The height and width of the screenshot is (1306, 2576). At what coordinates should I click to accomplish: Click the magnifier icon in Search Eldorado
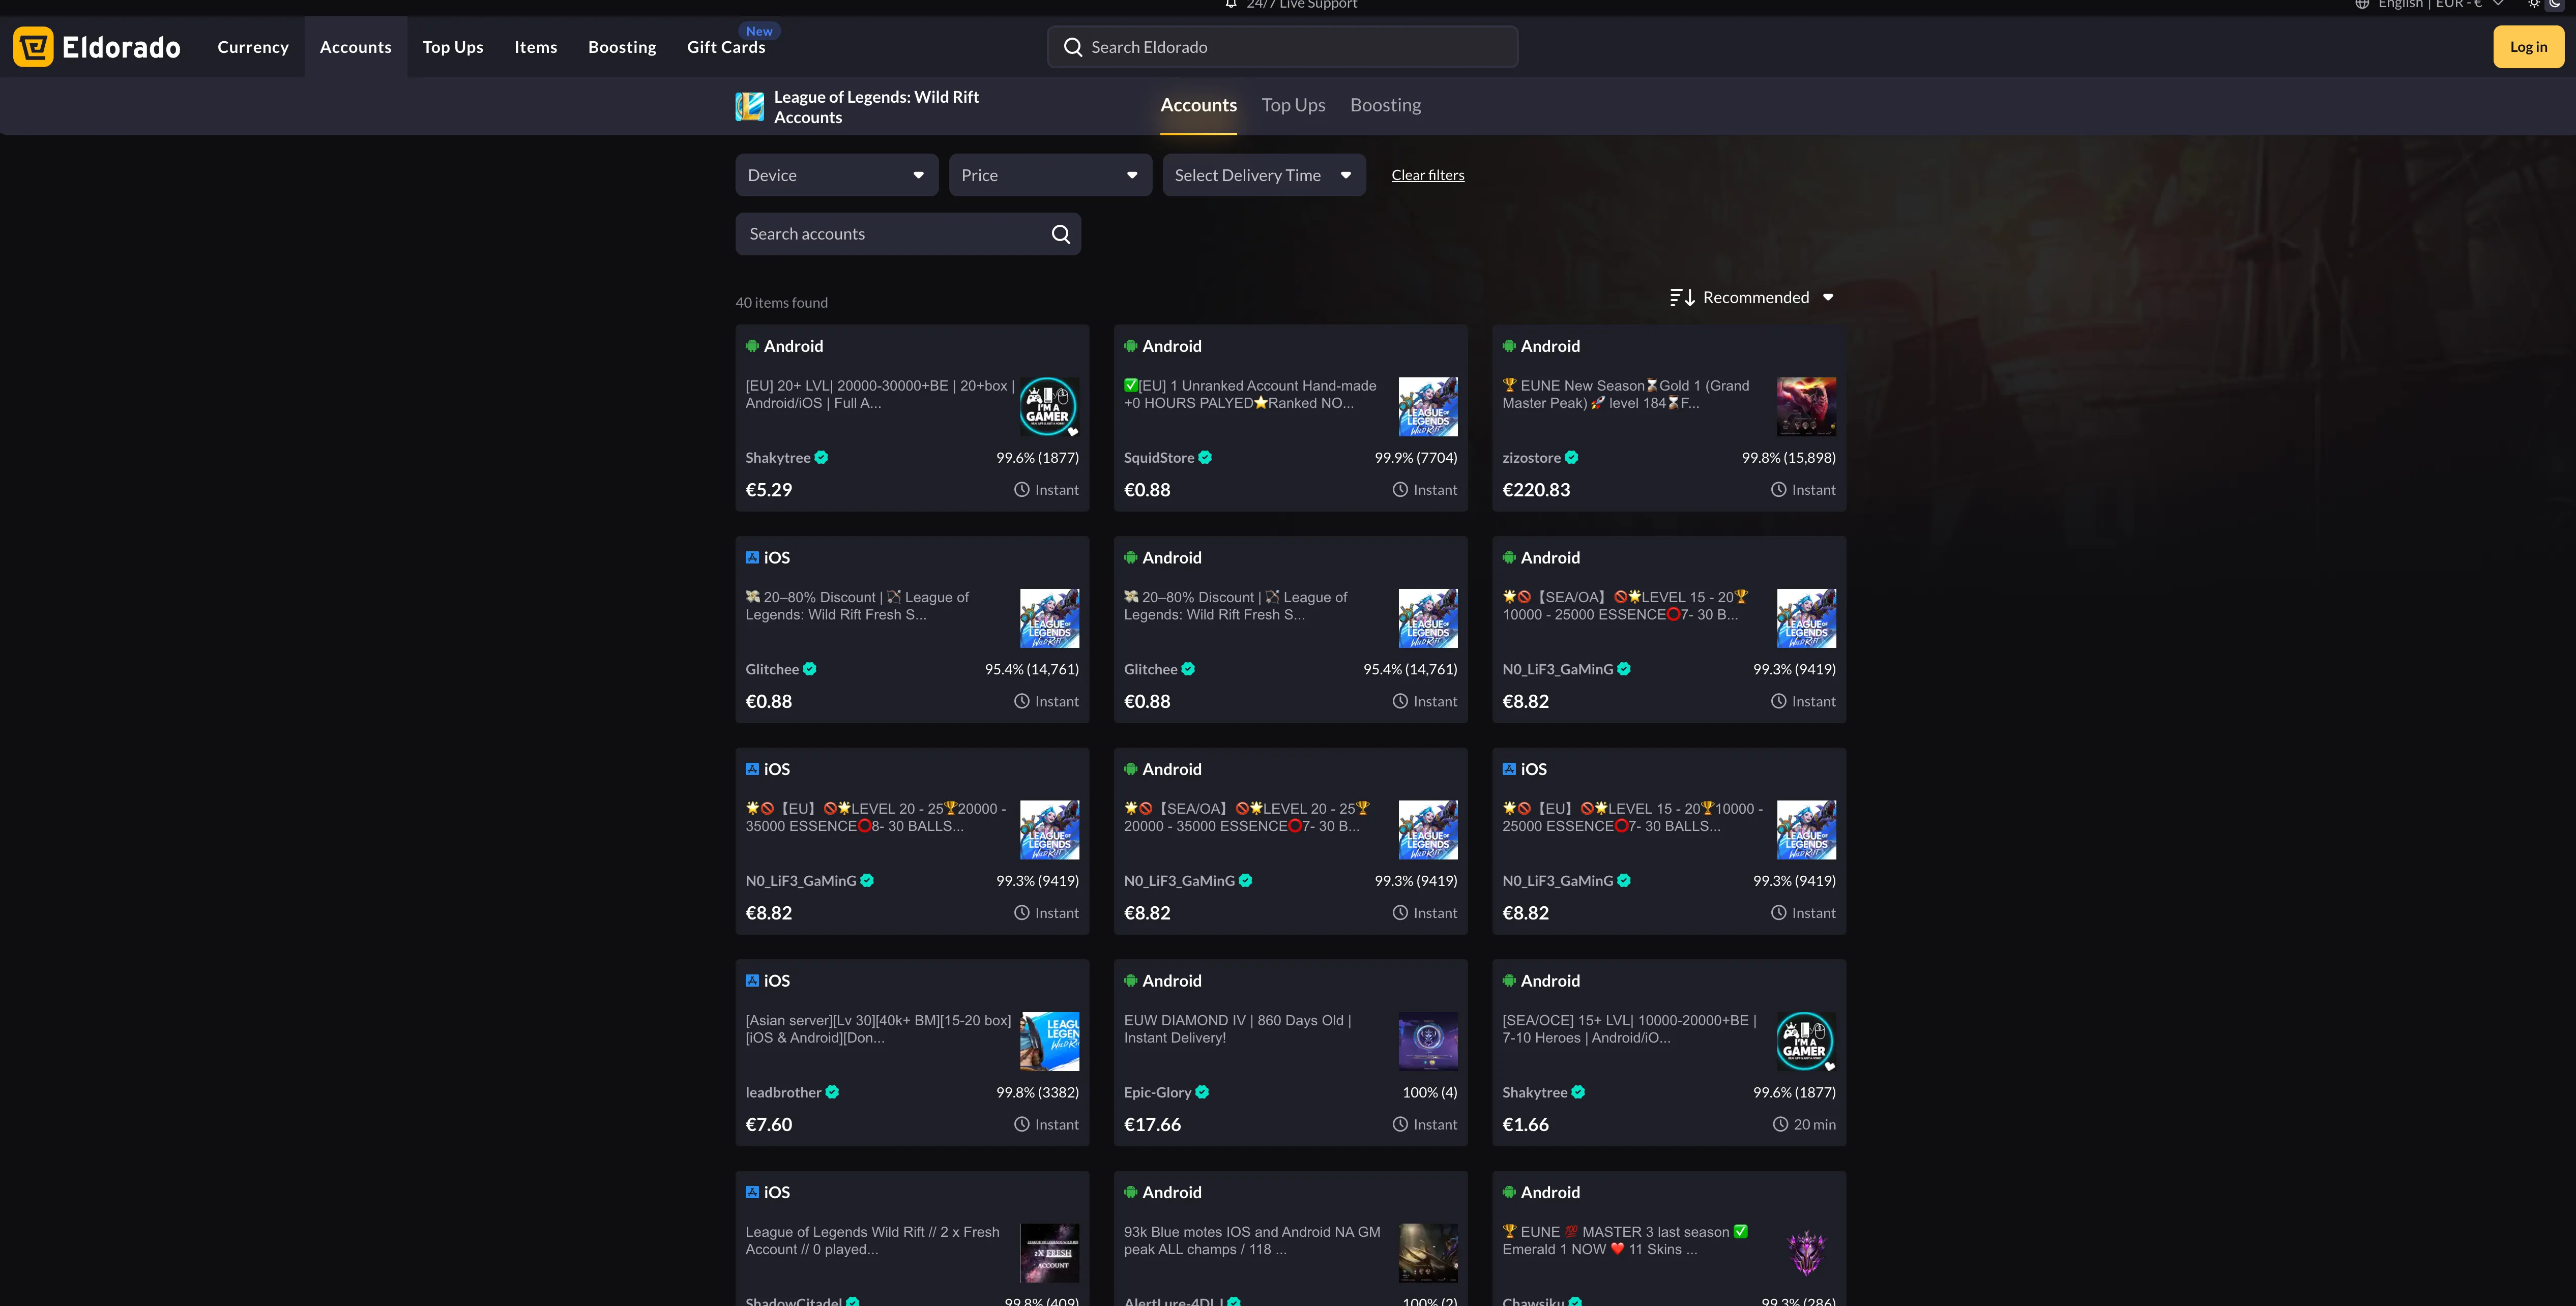1072,47
